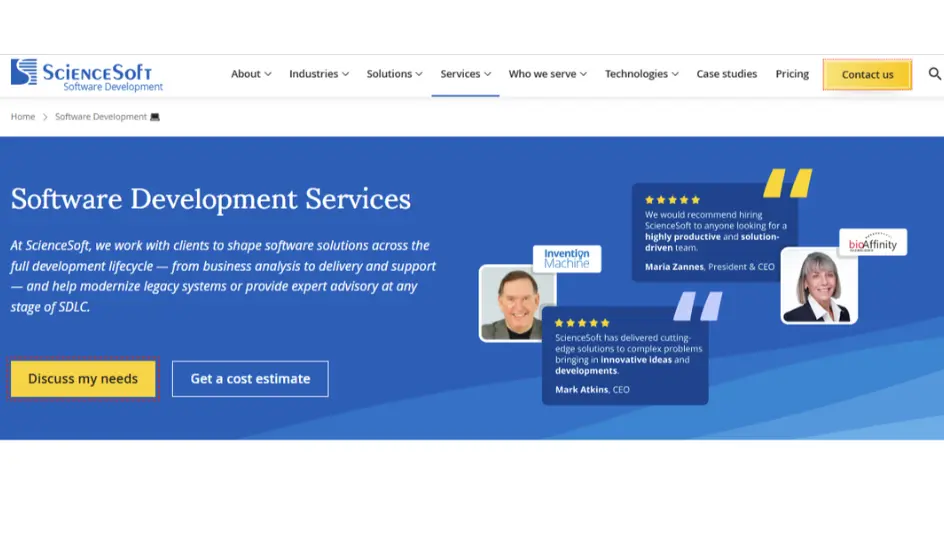Click the Contact us button

(x=868, y=75)
